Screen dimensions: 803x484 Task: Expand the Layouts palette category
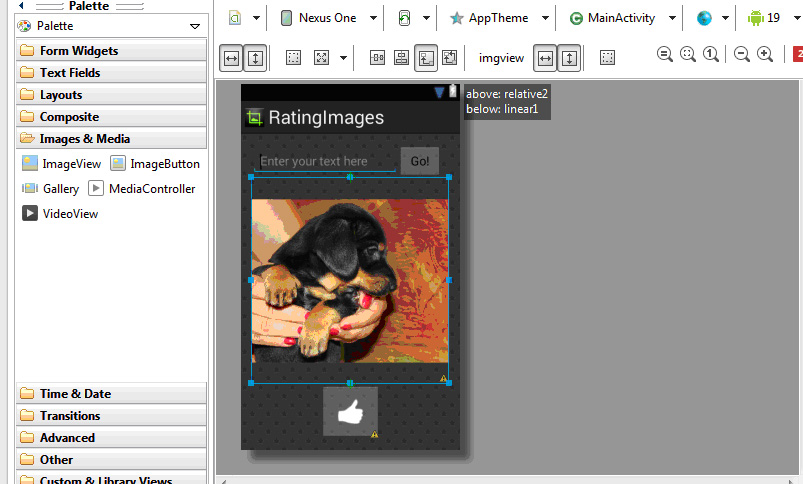pos(112,95)
